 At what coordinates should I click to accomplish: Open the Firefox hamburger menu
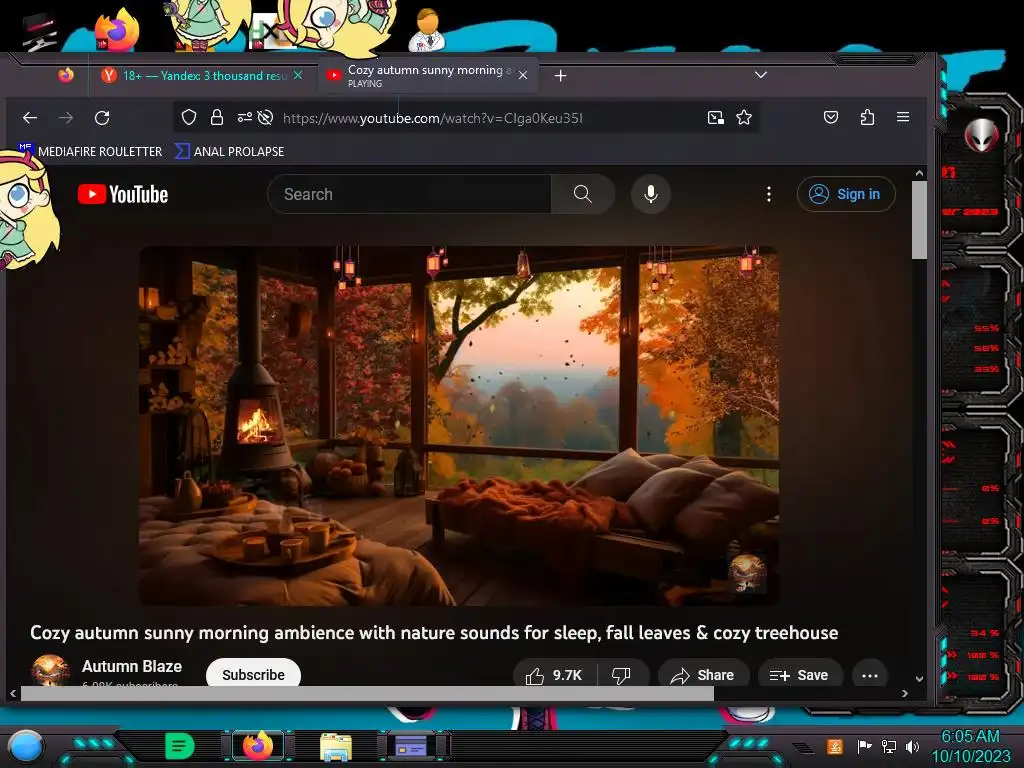point(903,117)
